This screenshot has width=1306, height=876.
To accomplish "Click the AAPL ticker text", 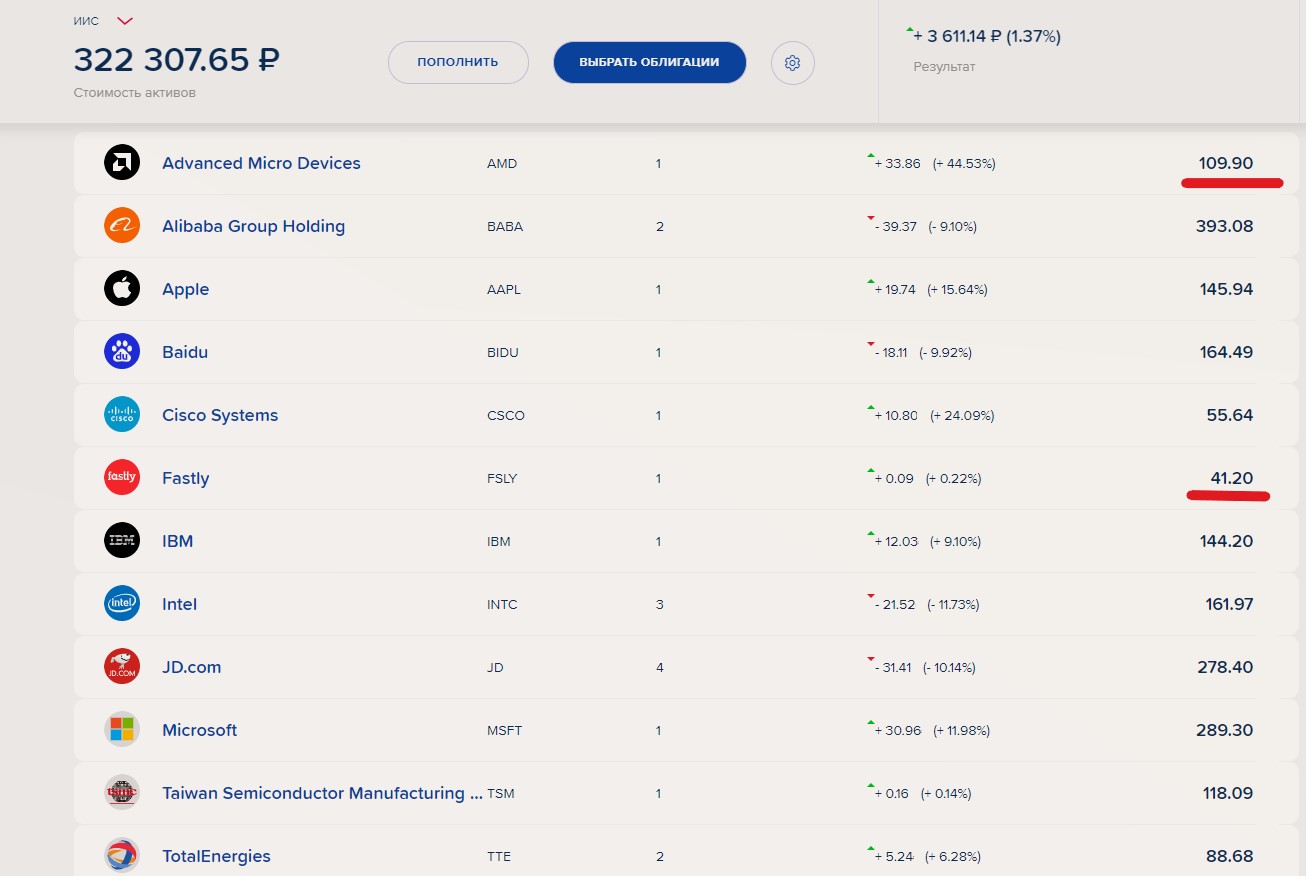I will pyautogui.click(x=504, y=289).
